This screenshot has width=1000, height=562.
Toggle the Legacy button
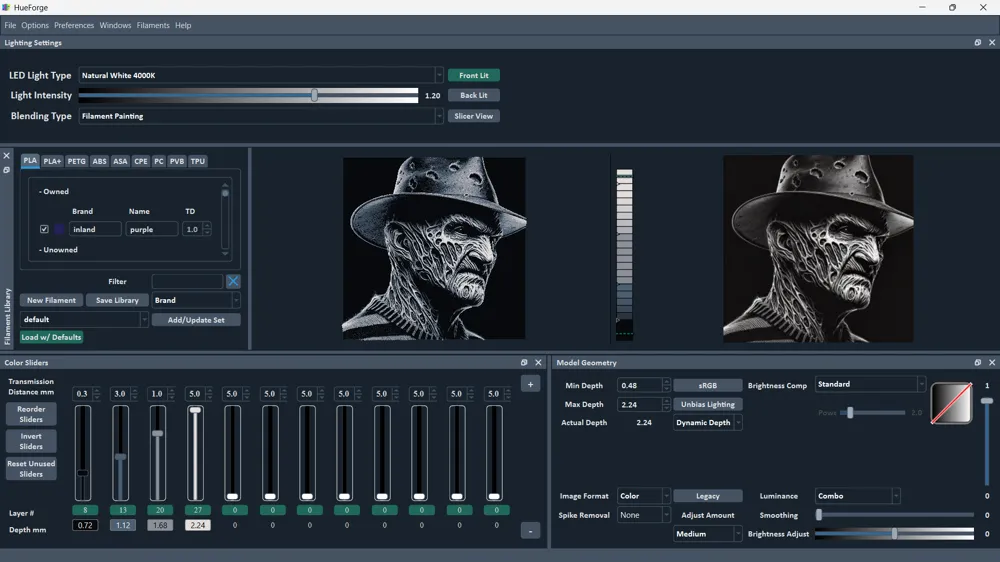tap(707, 496)
